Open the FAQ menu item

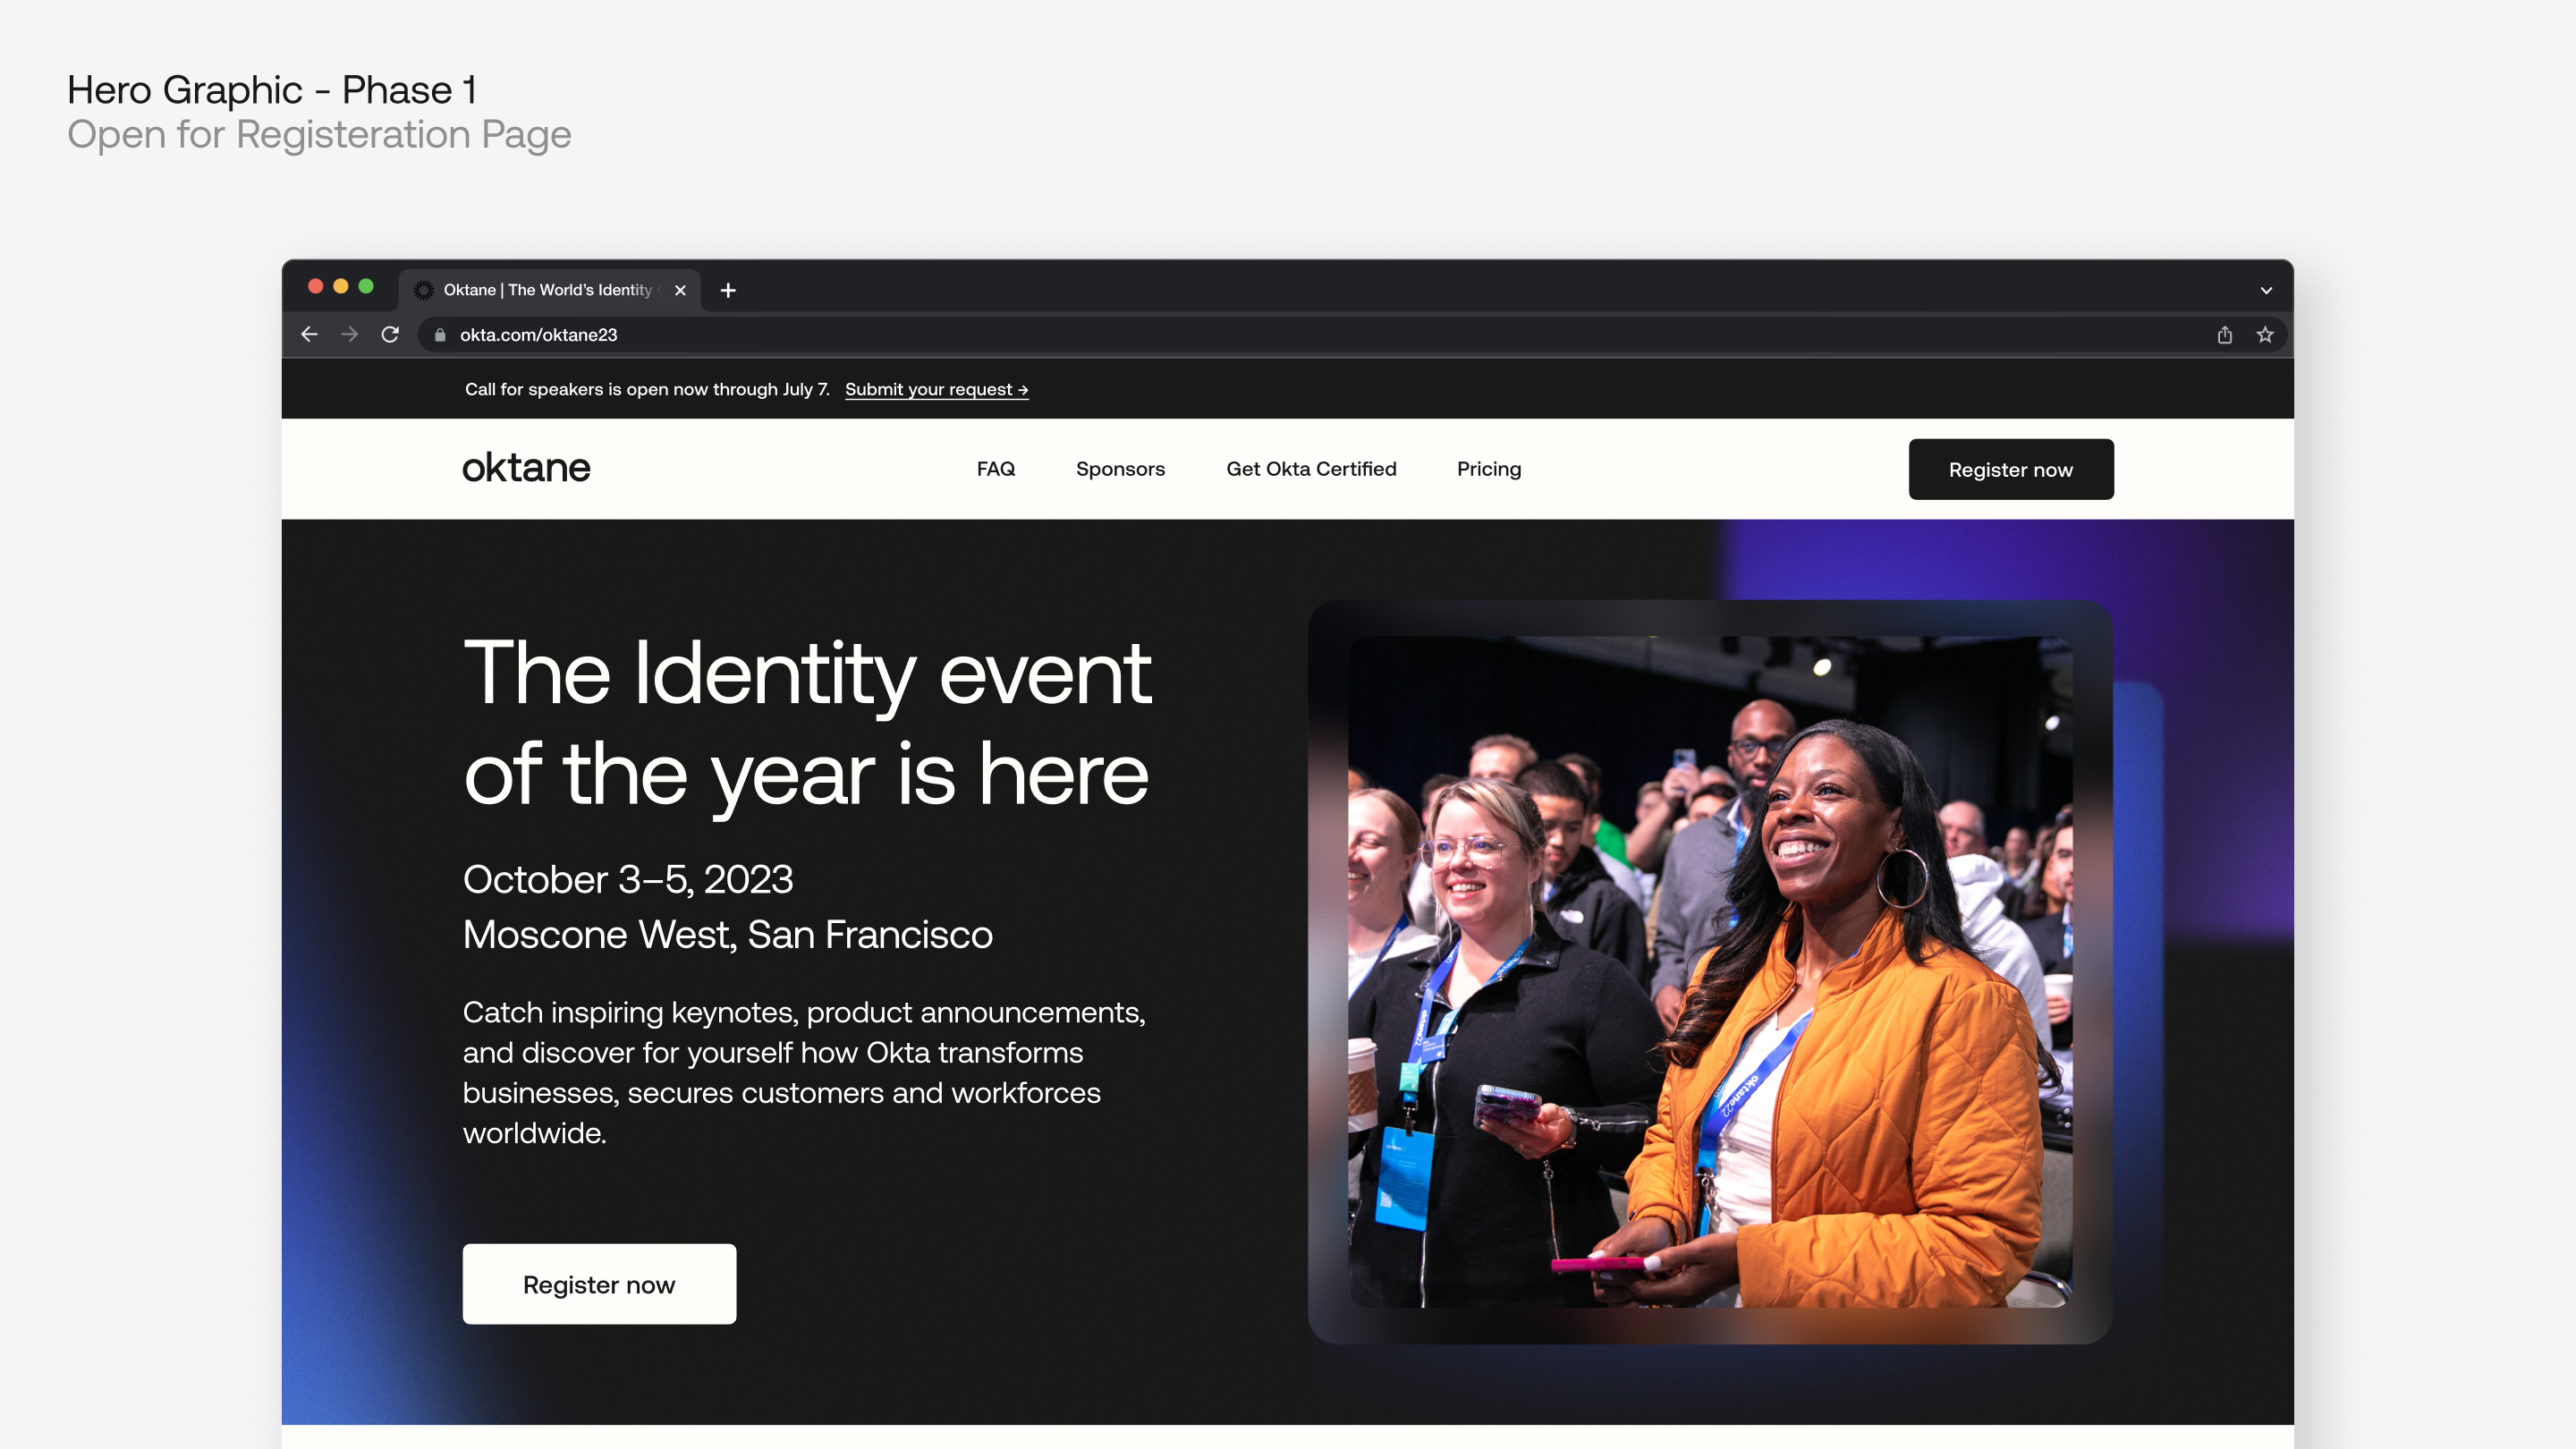[x=996, y=469]
